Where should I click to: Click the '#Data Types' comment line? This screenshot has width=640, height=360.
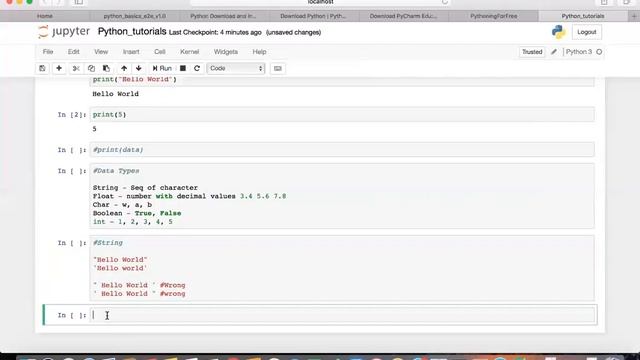(116, 171)
